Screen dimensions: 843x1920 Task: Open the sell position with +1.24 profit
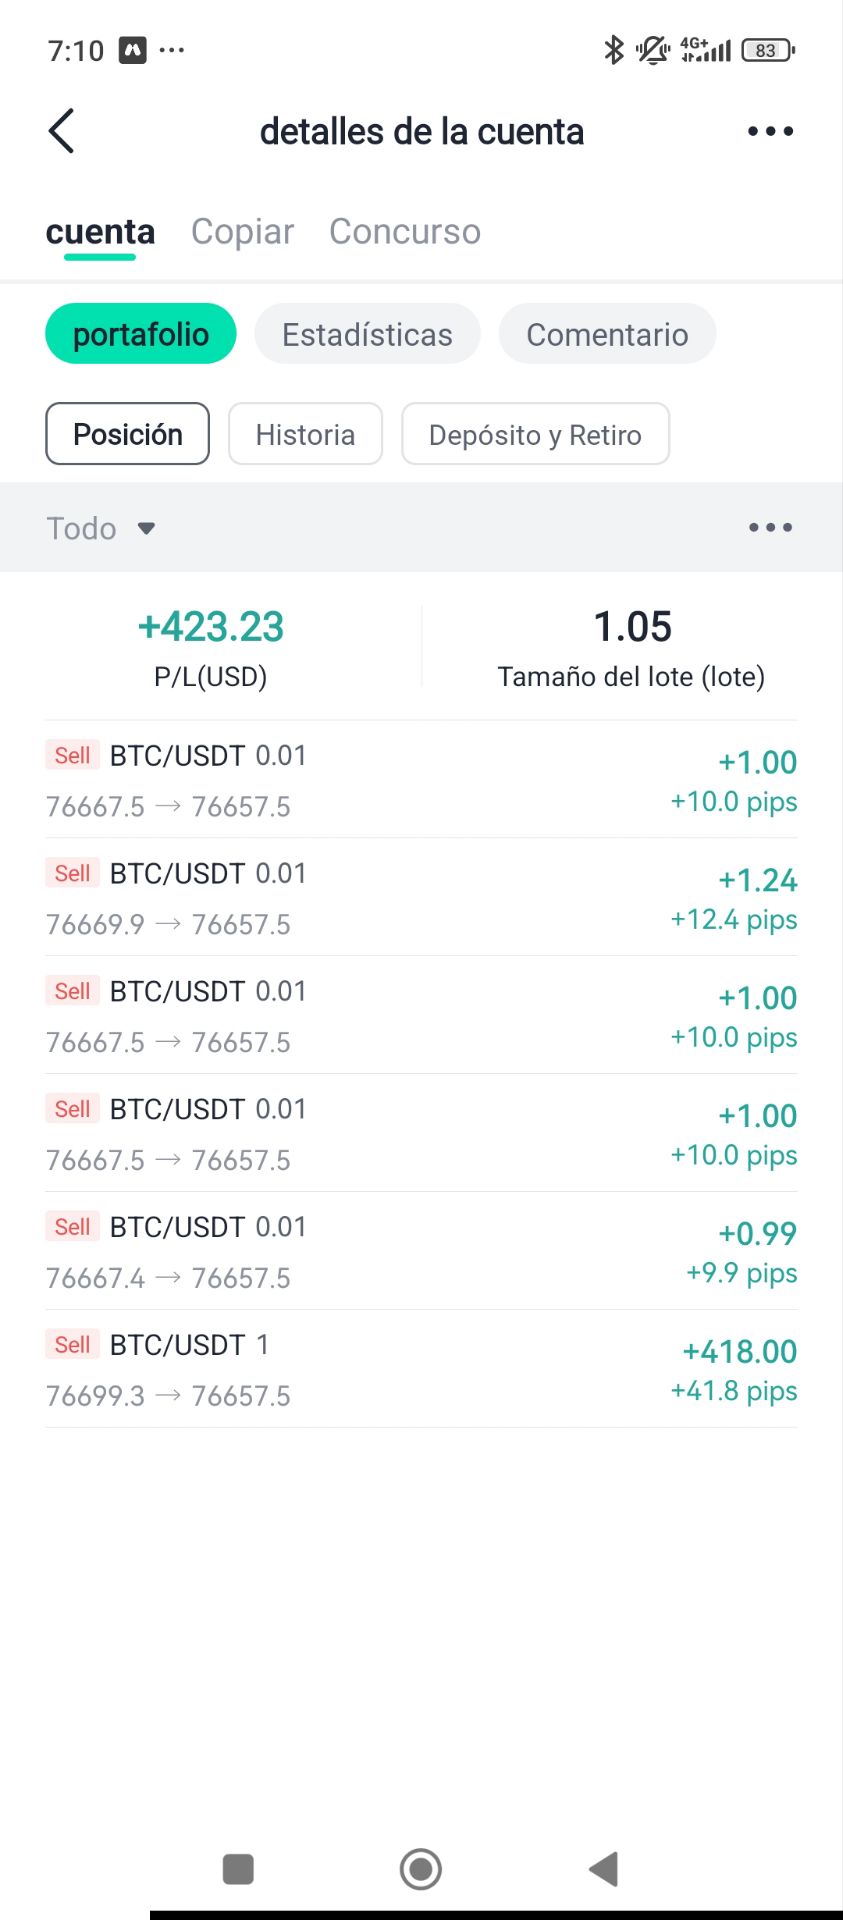pos(421,897)
